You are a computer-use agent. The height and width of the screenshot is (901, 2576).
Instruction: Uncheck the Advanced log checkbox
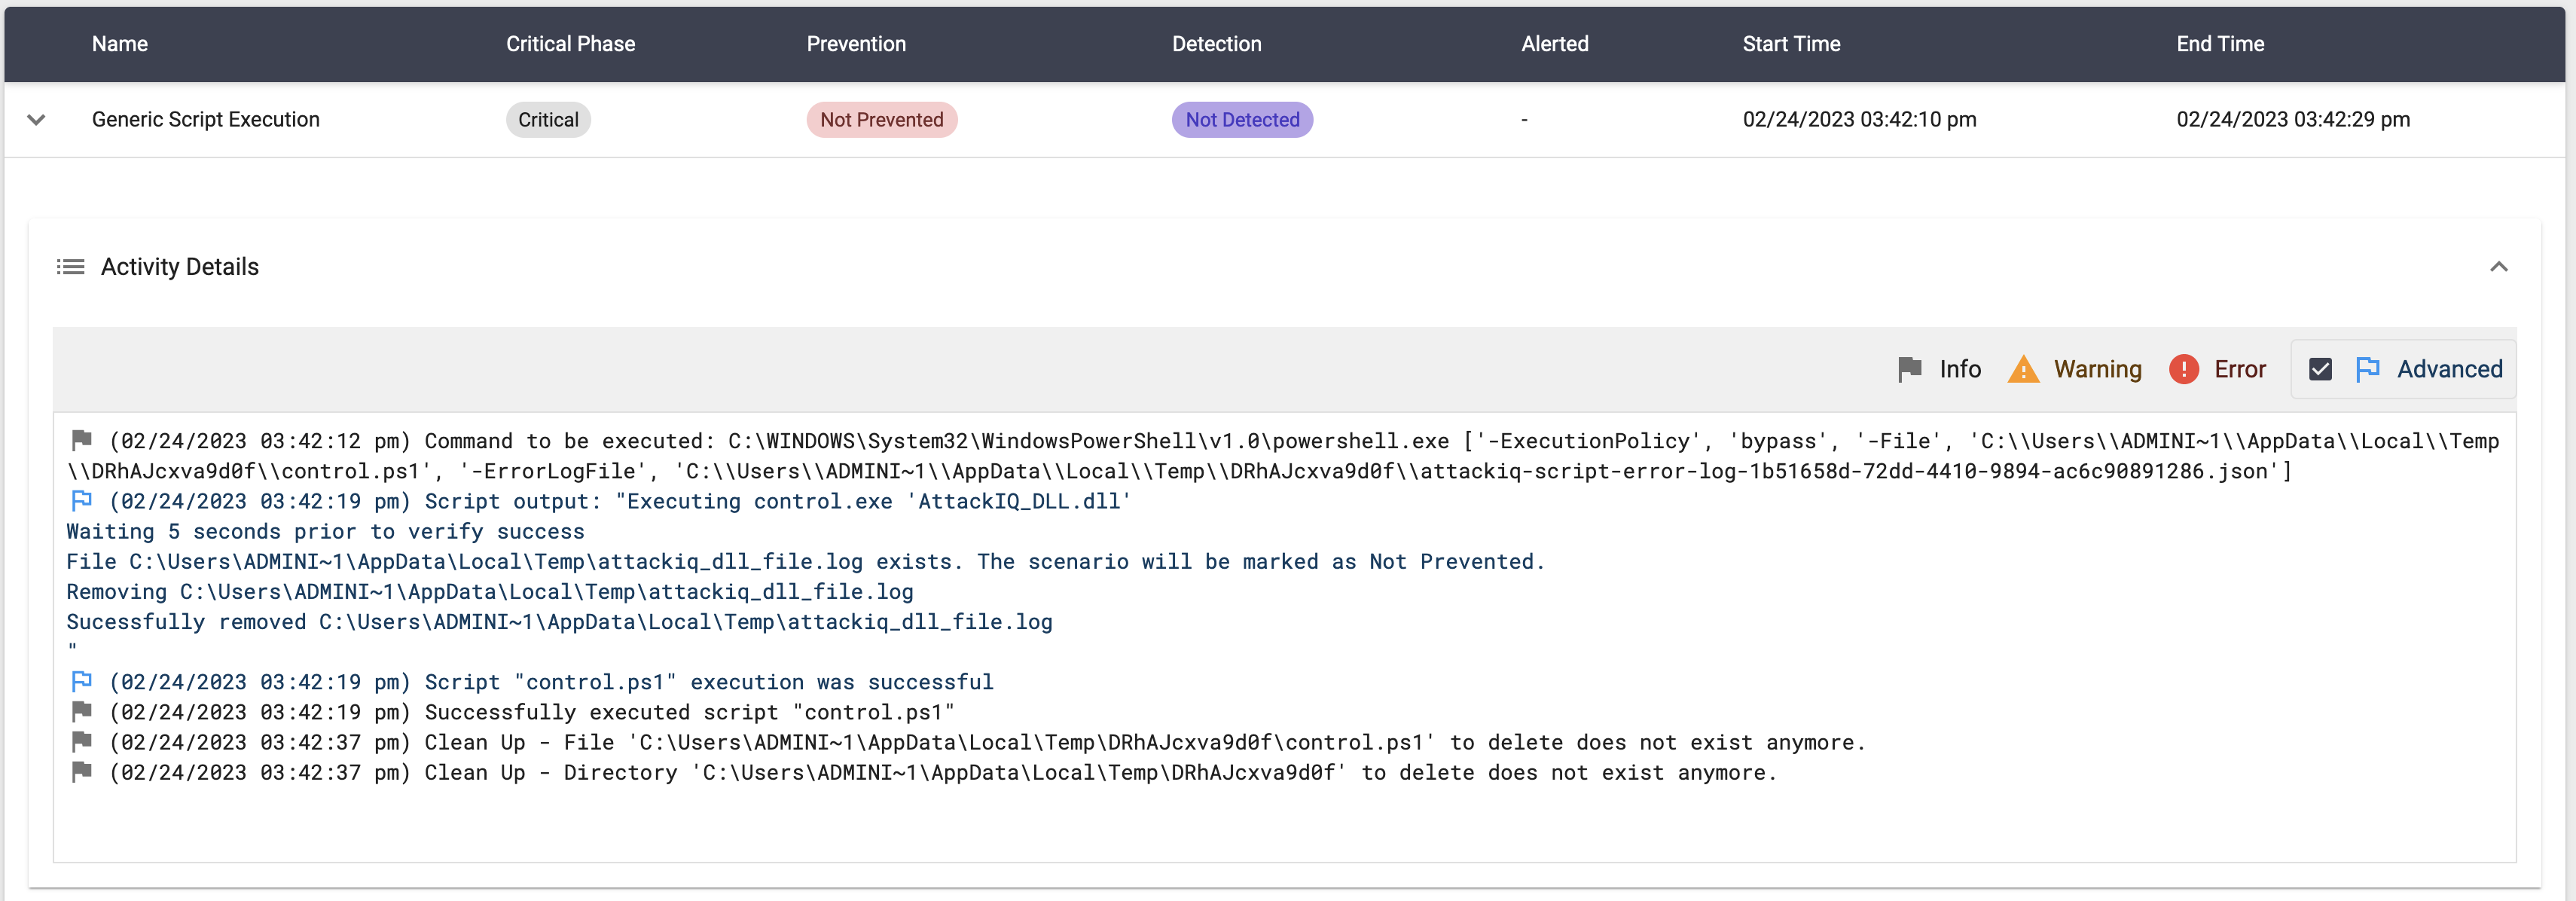click(x=2320, y=369)
